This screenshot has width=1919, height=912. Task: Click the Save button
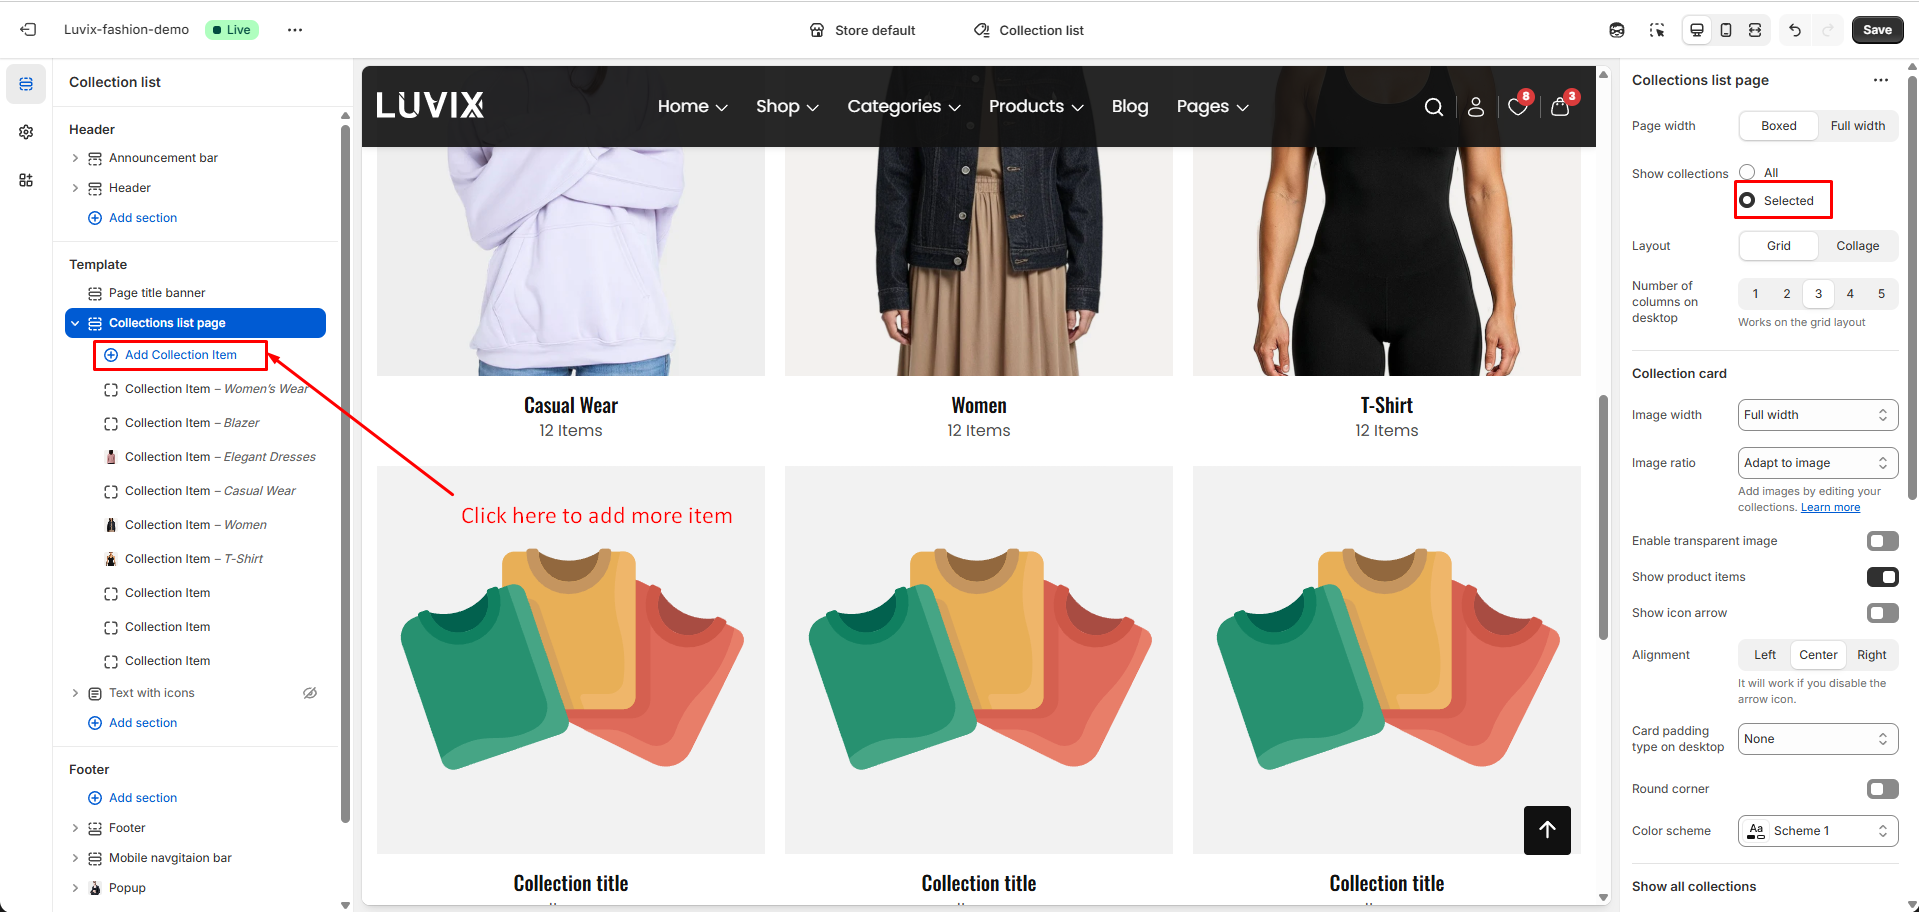click(1876, 30)
